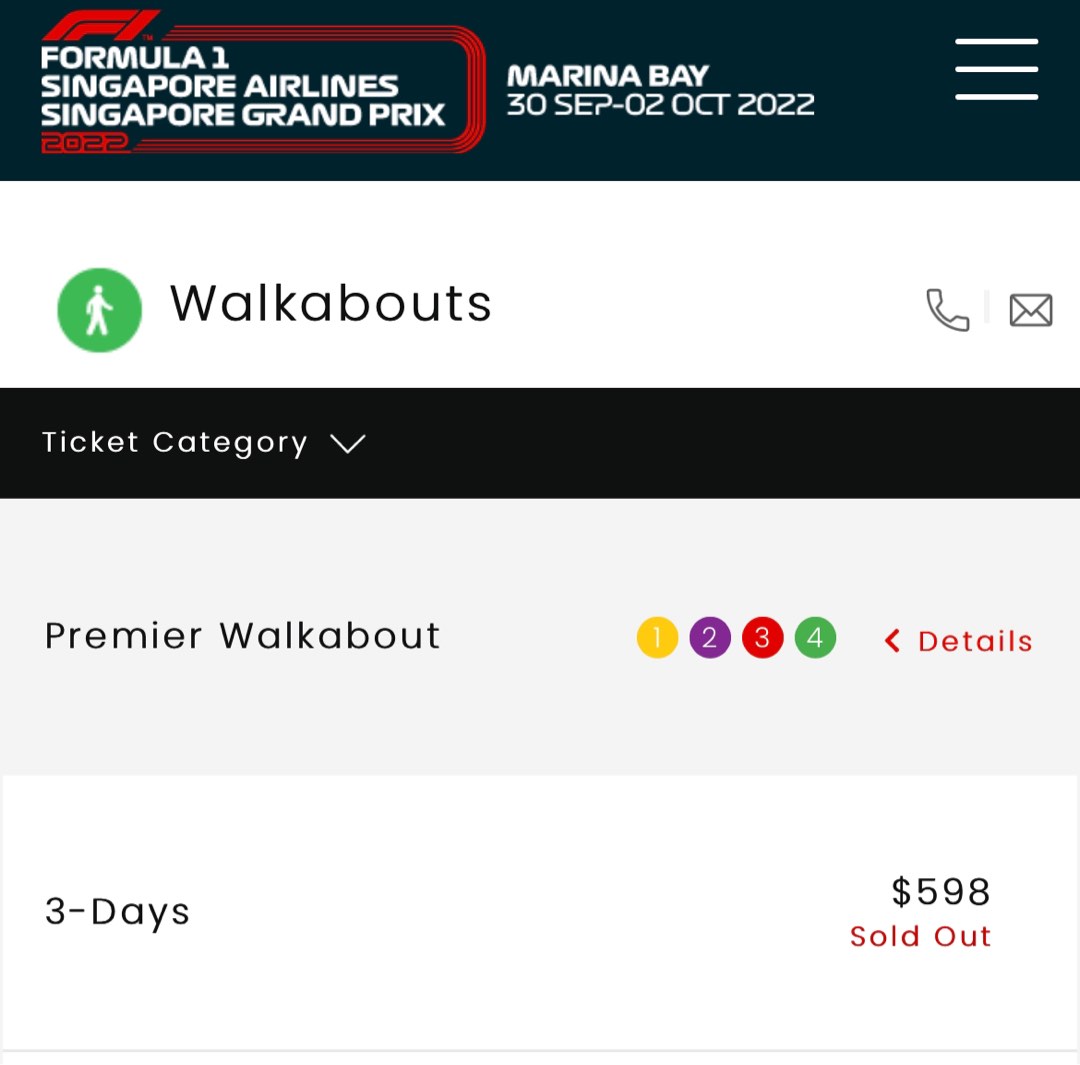Click the email envelope icon

(x=1030, y=310)
